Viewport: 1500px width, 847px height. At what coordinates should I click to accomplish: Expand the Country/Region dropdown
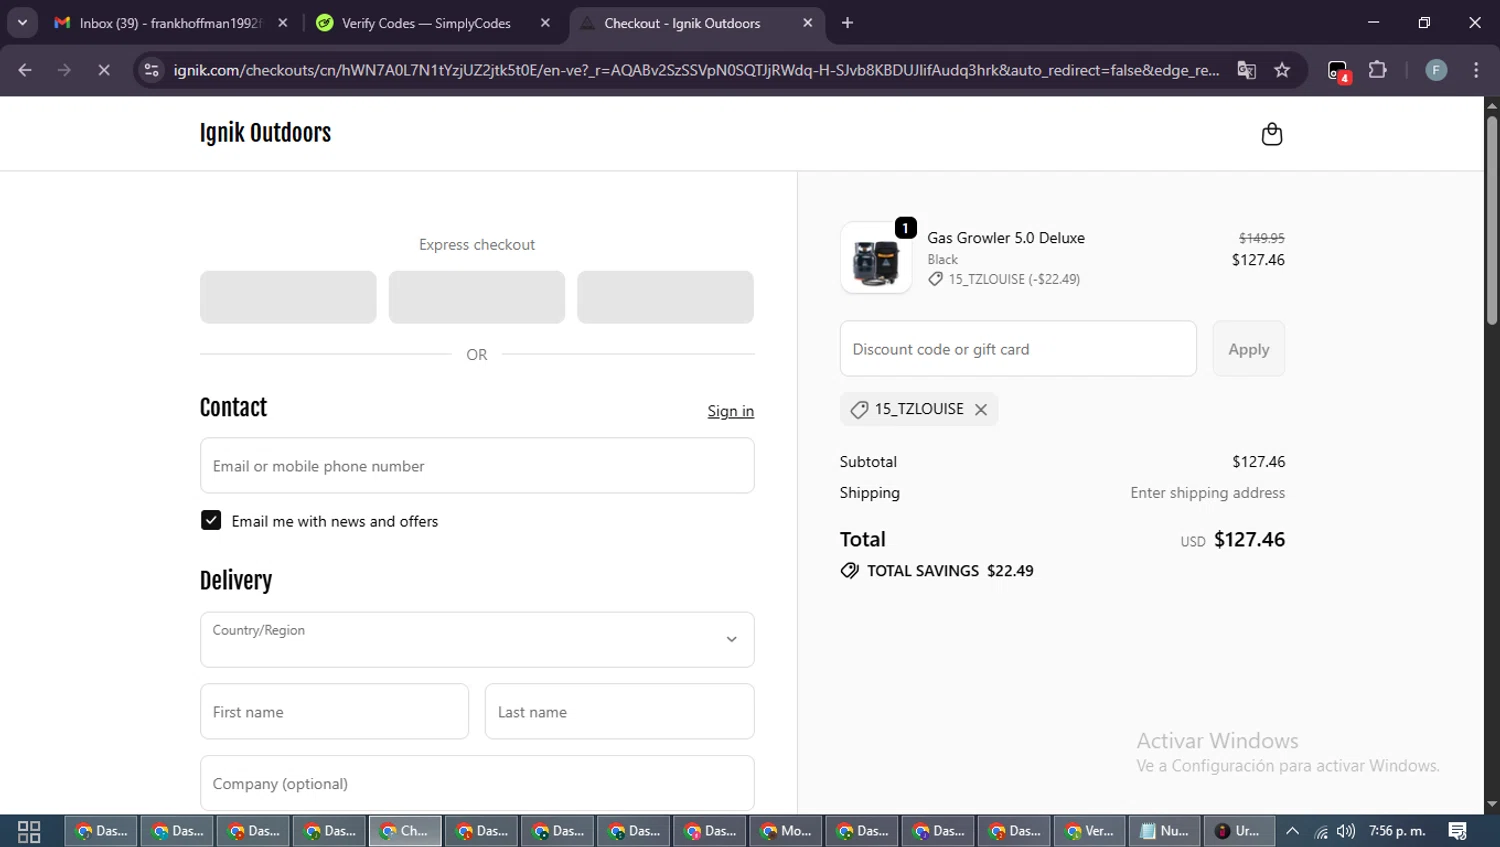[x=477, y=640]
